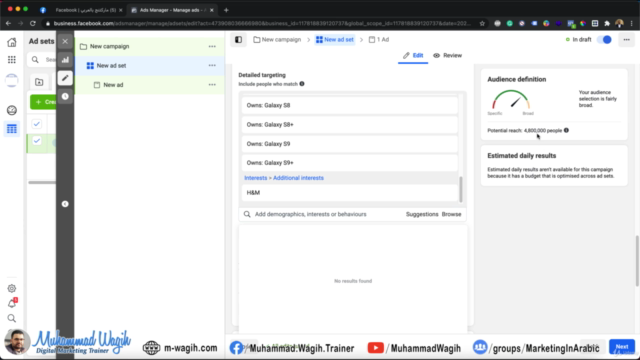
Task: Open the all tools grid menu
Action: coord(12,60)
